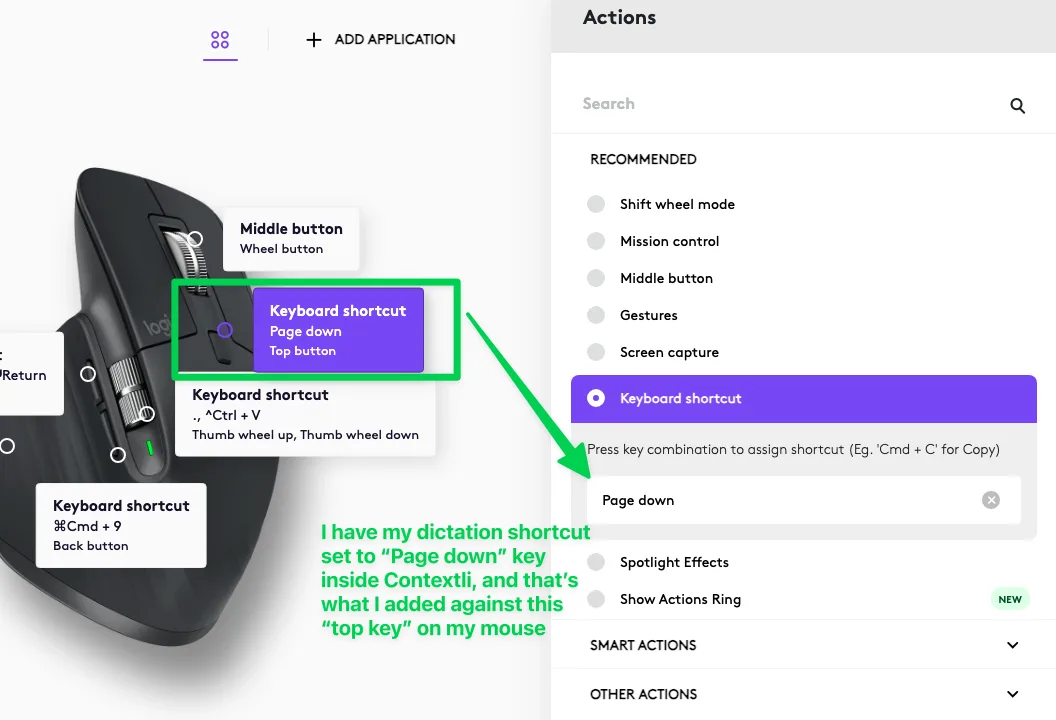The height and width of the screenshot is (720, 1056).
Task: Click the plus icon beside Add Application
Action: click(313, 40)
